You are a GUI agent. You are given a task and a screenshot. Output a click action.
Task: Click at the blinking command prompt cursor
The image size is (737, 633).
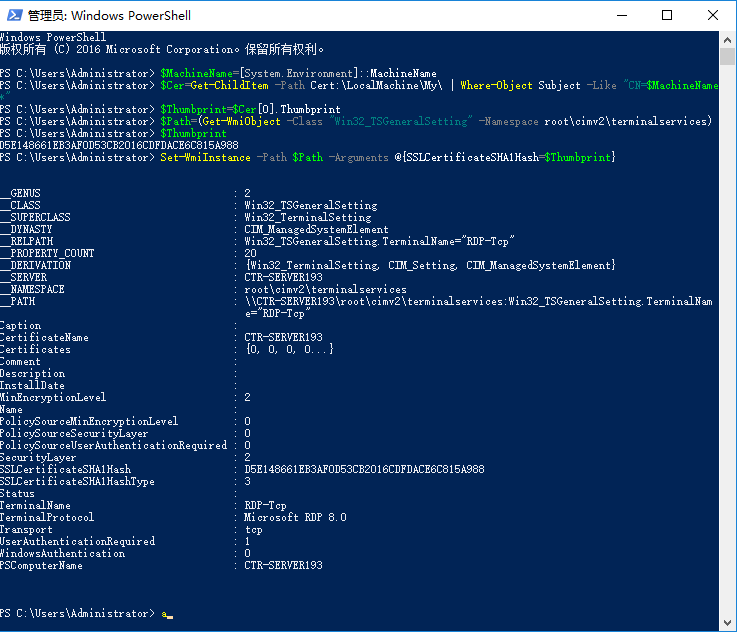click(168, 614)
